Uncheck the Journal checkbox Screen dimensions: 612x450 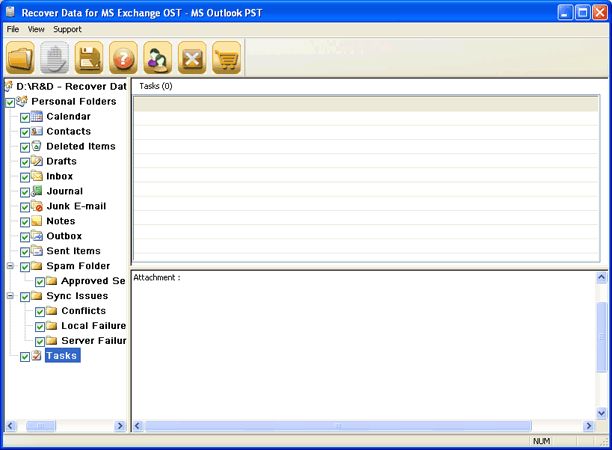25,192
